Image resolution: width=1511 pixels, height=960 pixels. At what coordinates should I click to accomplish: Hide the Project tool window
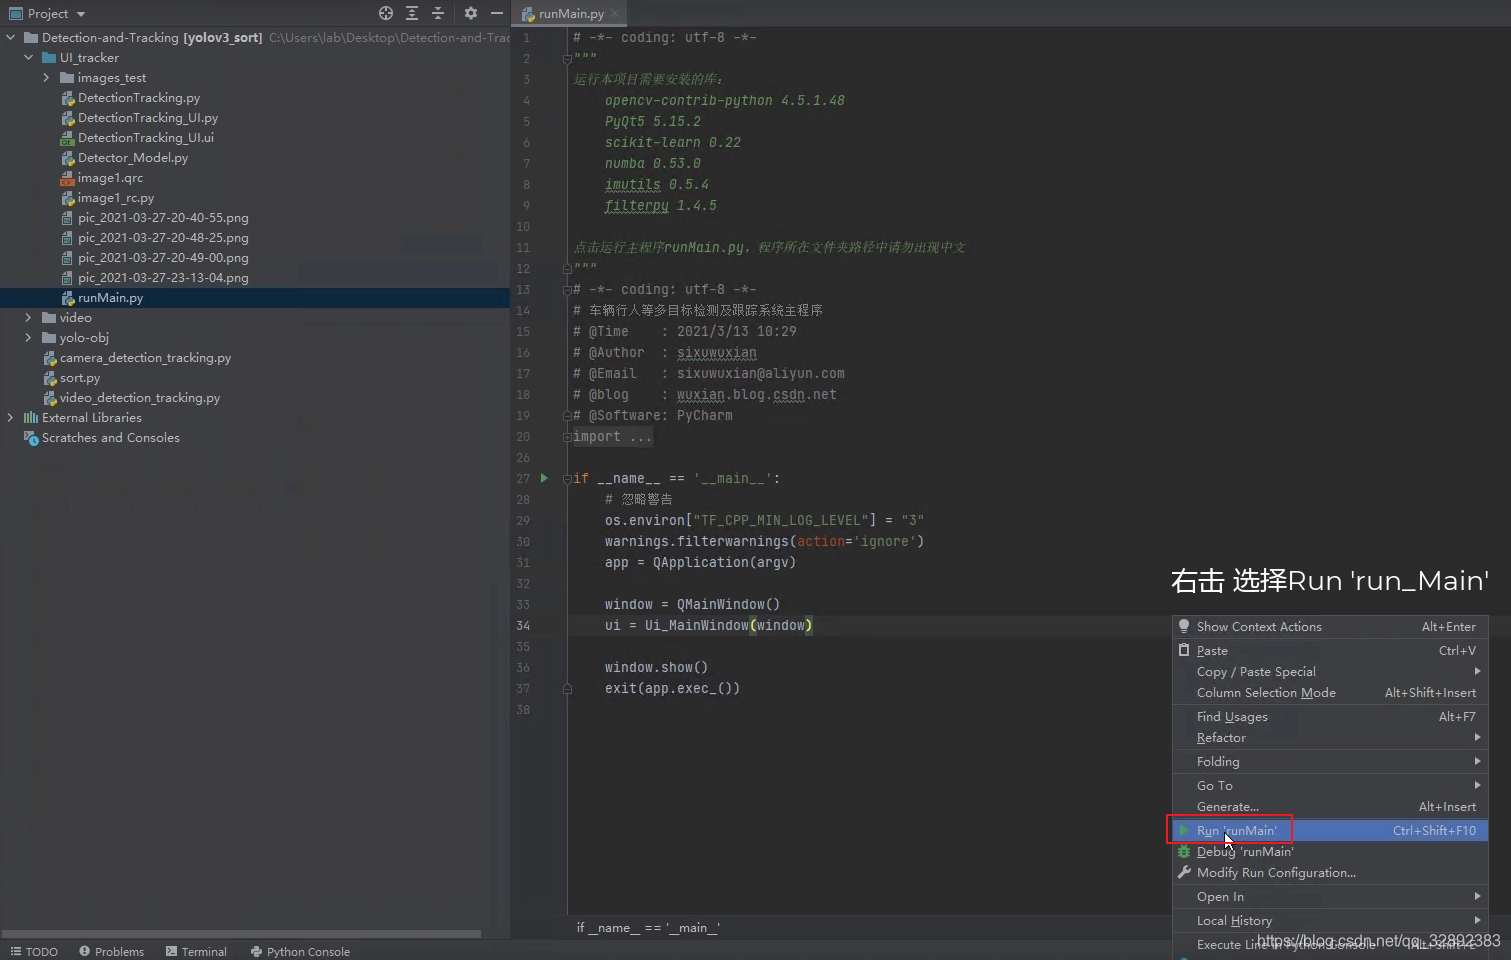tap(496, 13)
